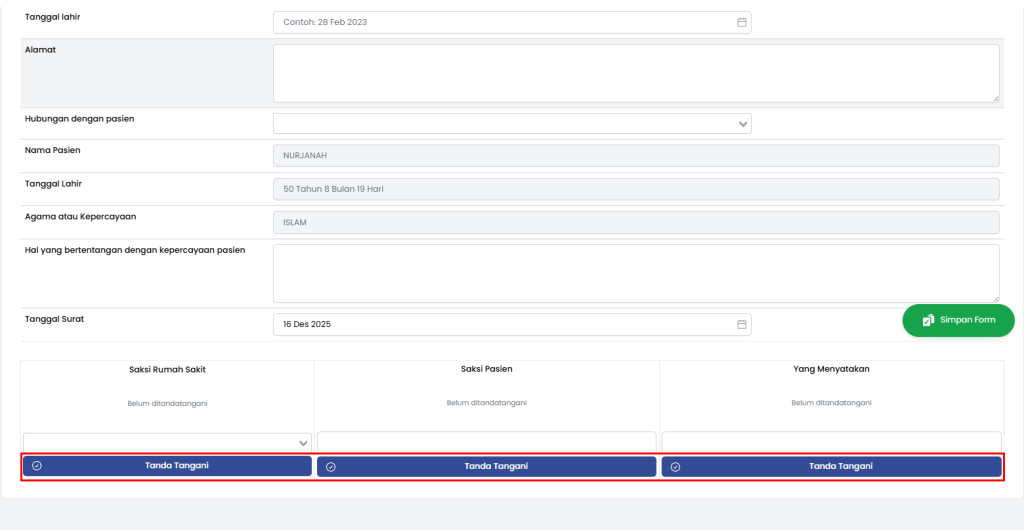Click the Tanggal lahir date input
Viewport: 1024px width, 530px height.
[x=500, y=22]
